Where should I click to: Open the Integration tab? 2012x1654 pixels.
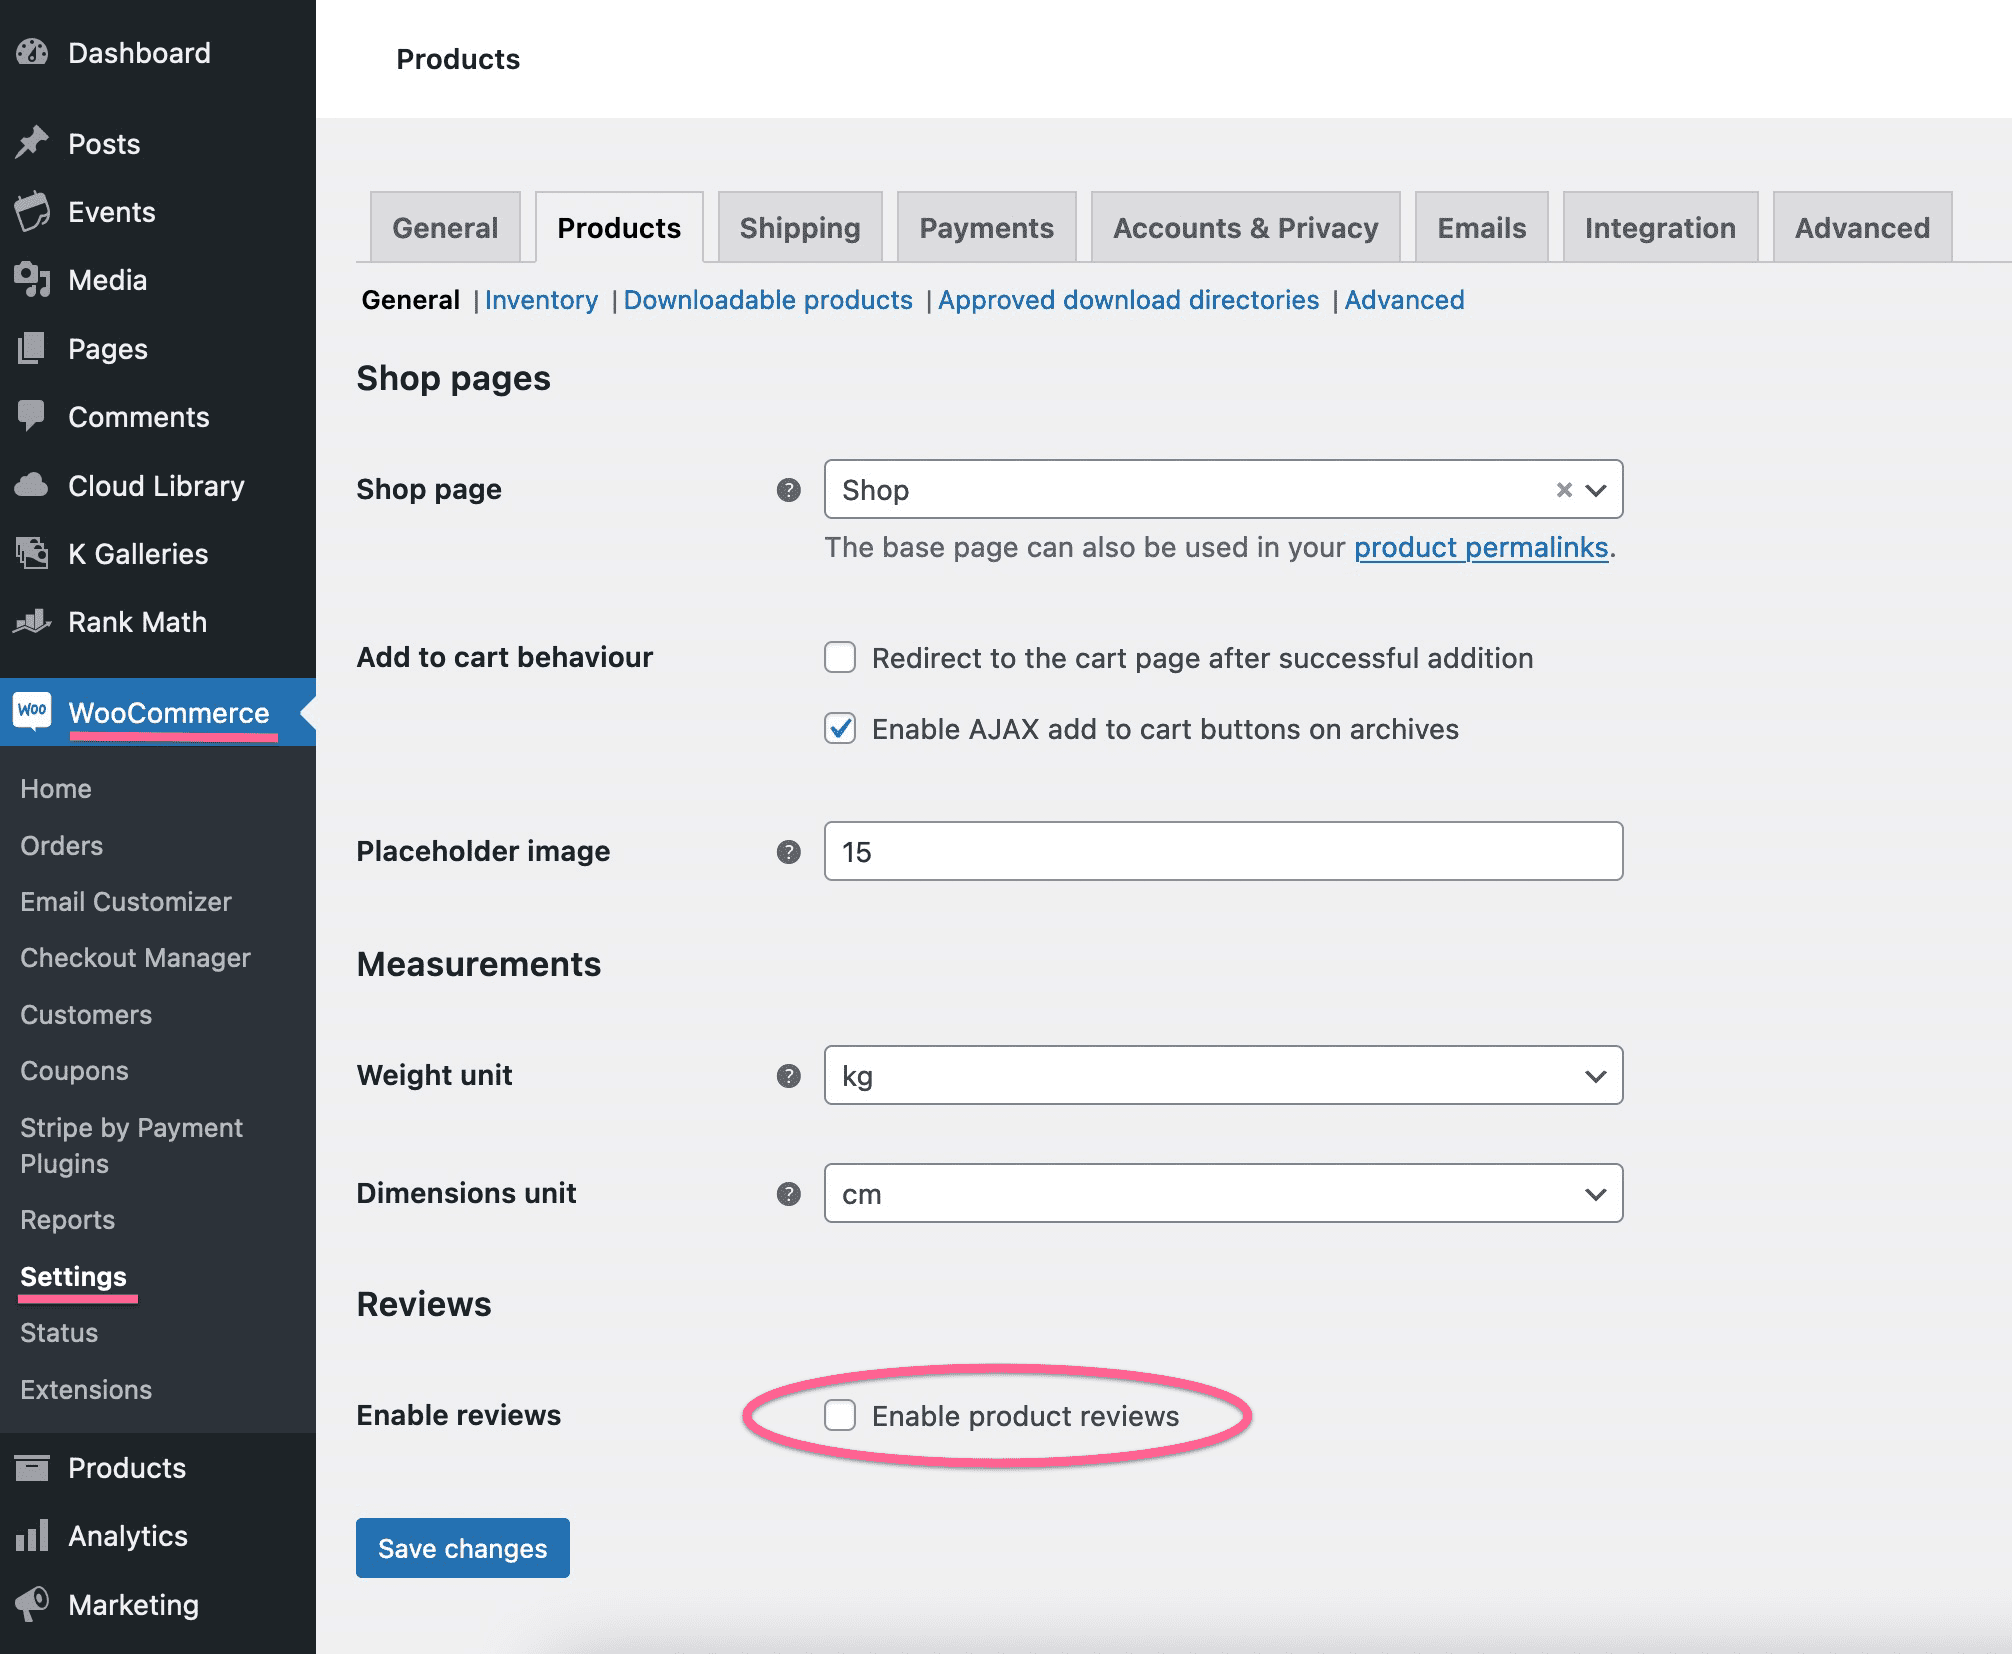(1660, 227)
